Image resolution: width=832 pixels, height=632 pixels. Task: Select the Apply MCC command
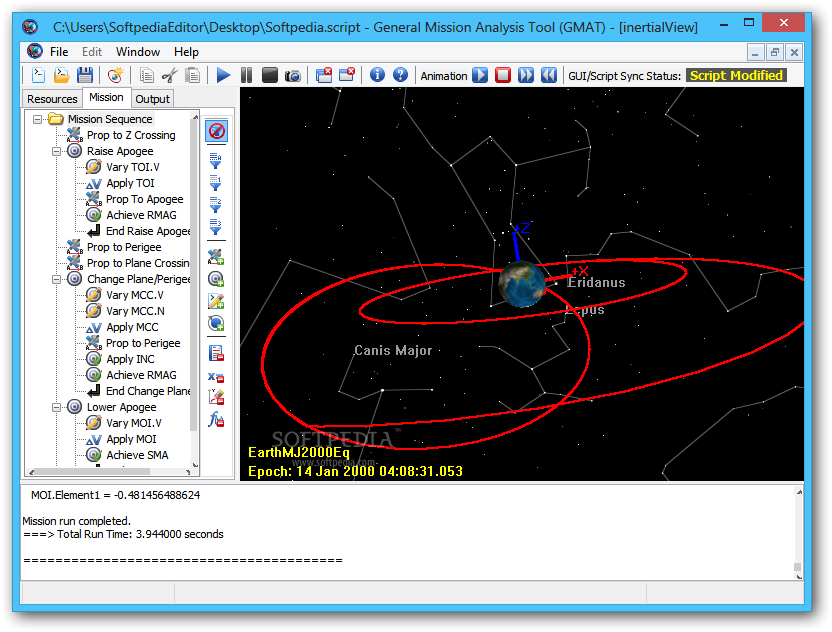pos(132,327)
